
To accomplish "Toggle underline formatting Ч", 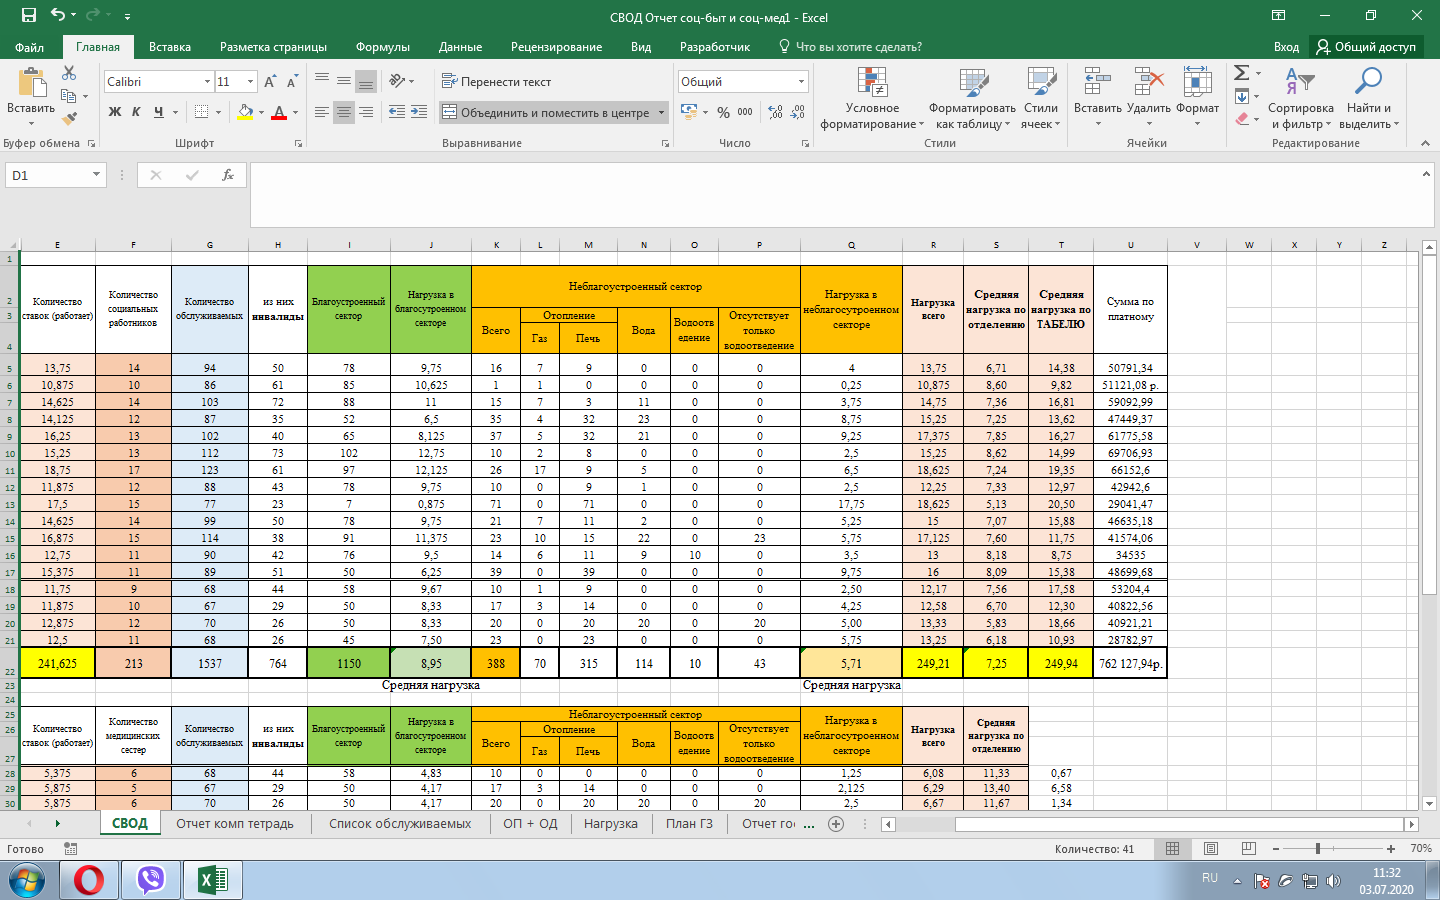I will coord(158,112).
